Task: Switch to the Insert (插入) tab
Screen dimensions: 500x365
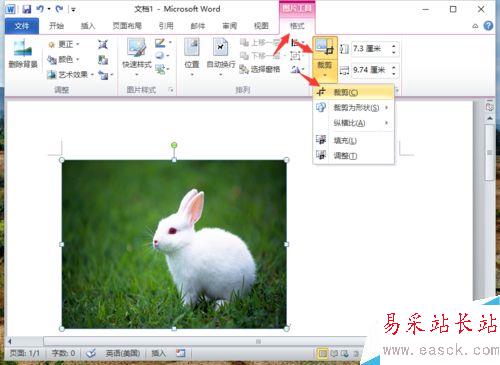Action: [88, 26]
